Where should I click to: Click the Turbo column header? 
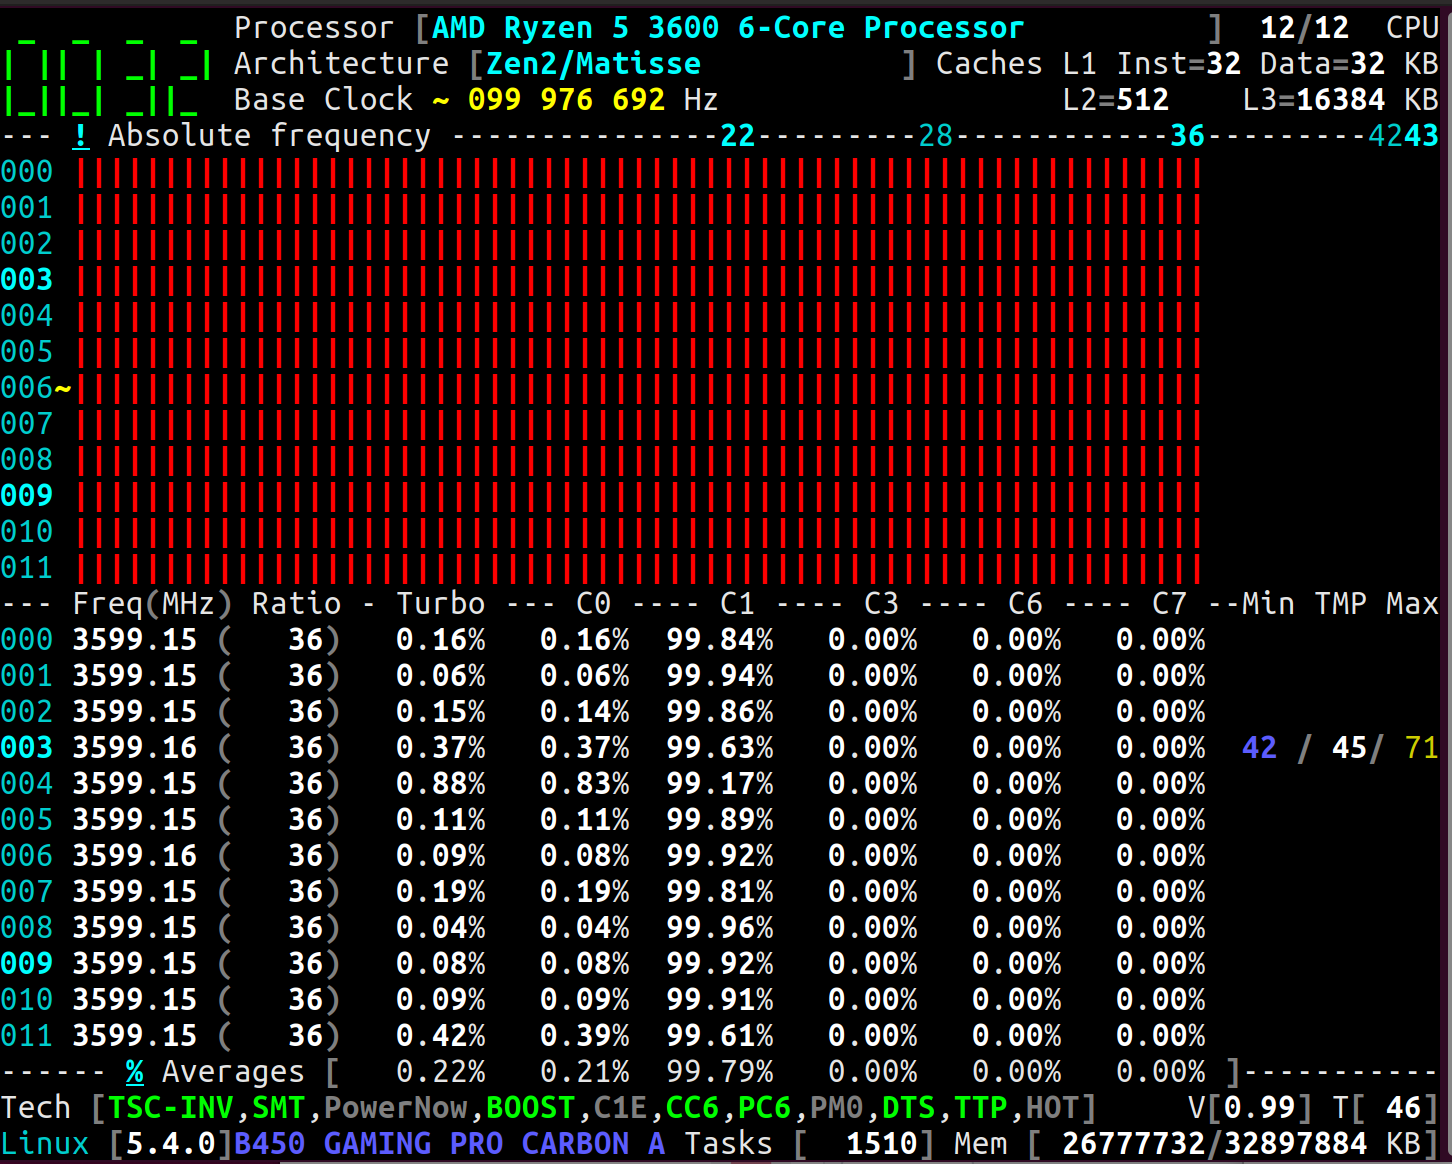(x=440, y=604)
